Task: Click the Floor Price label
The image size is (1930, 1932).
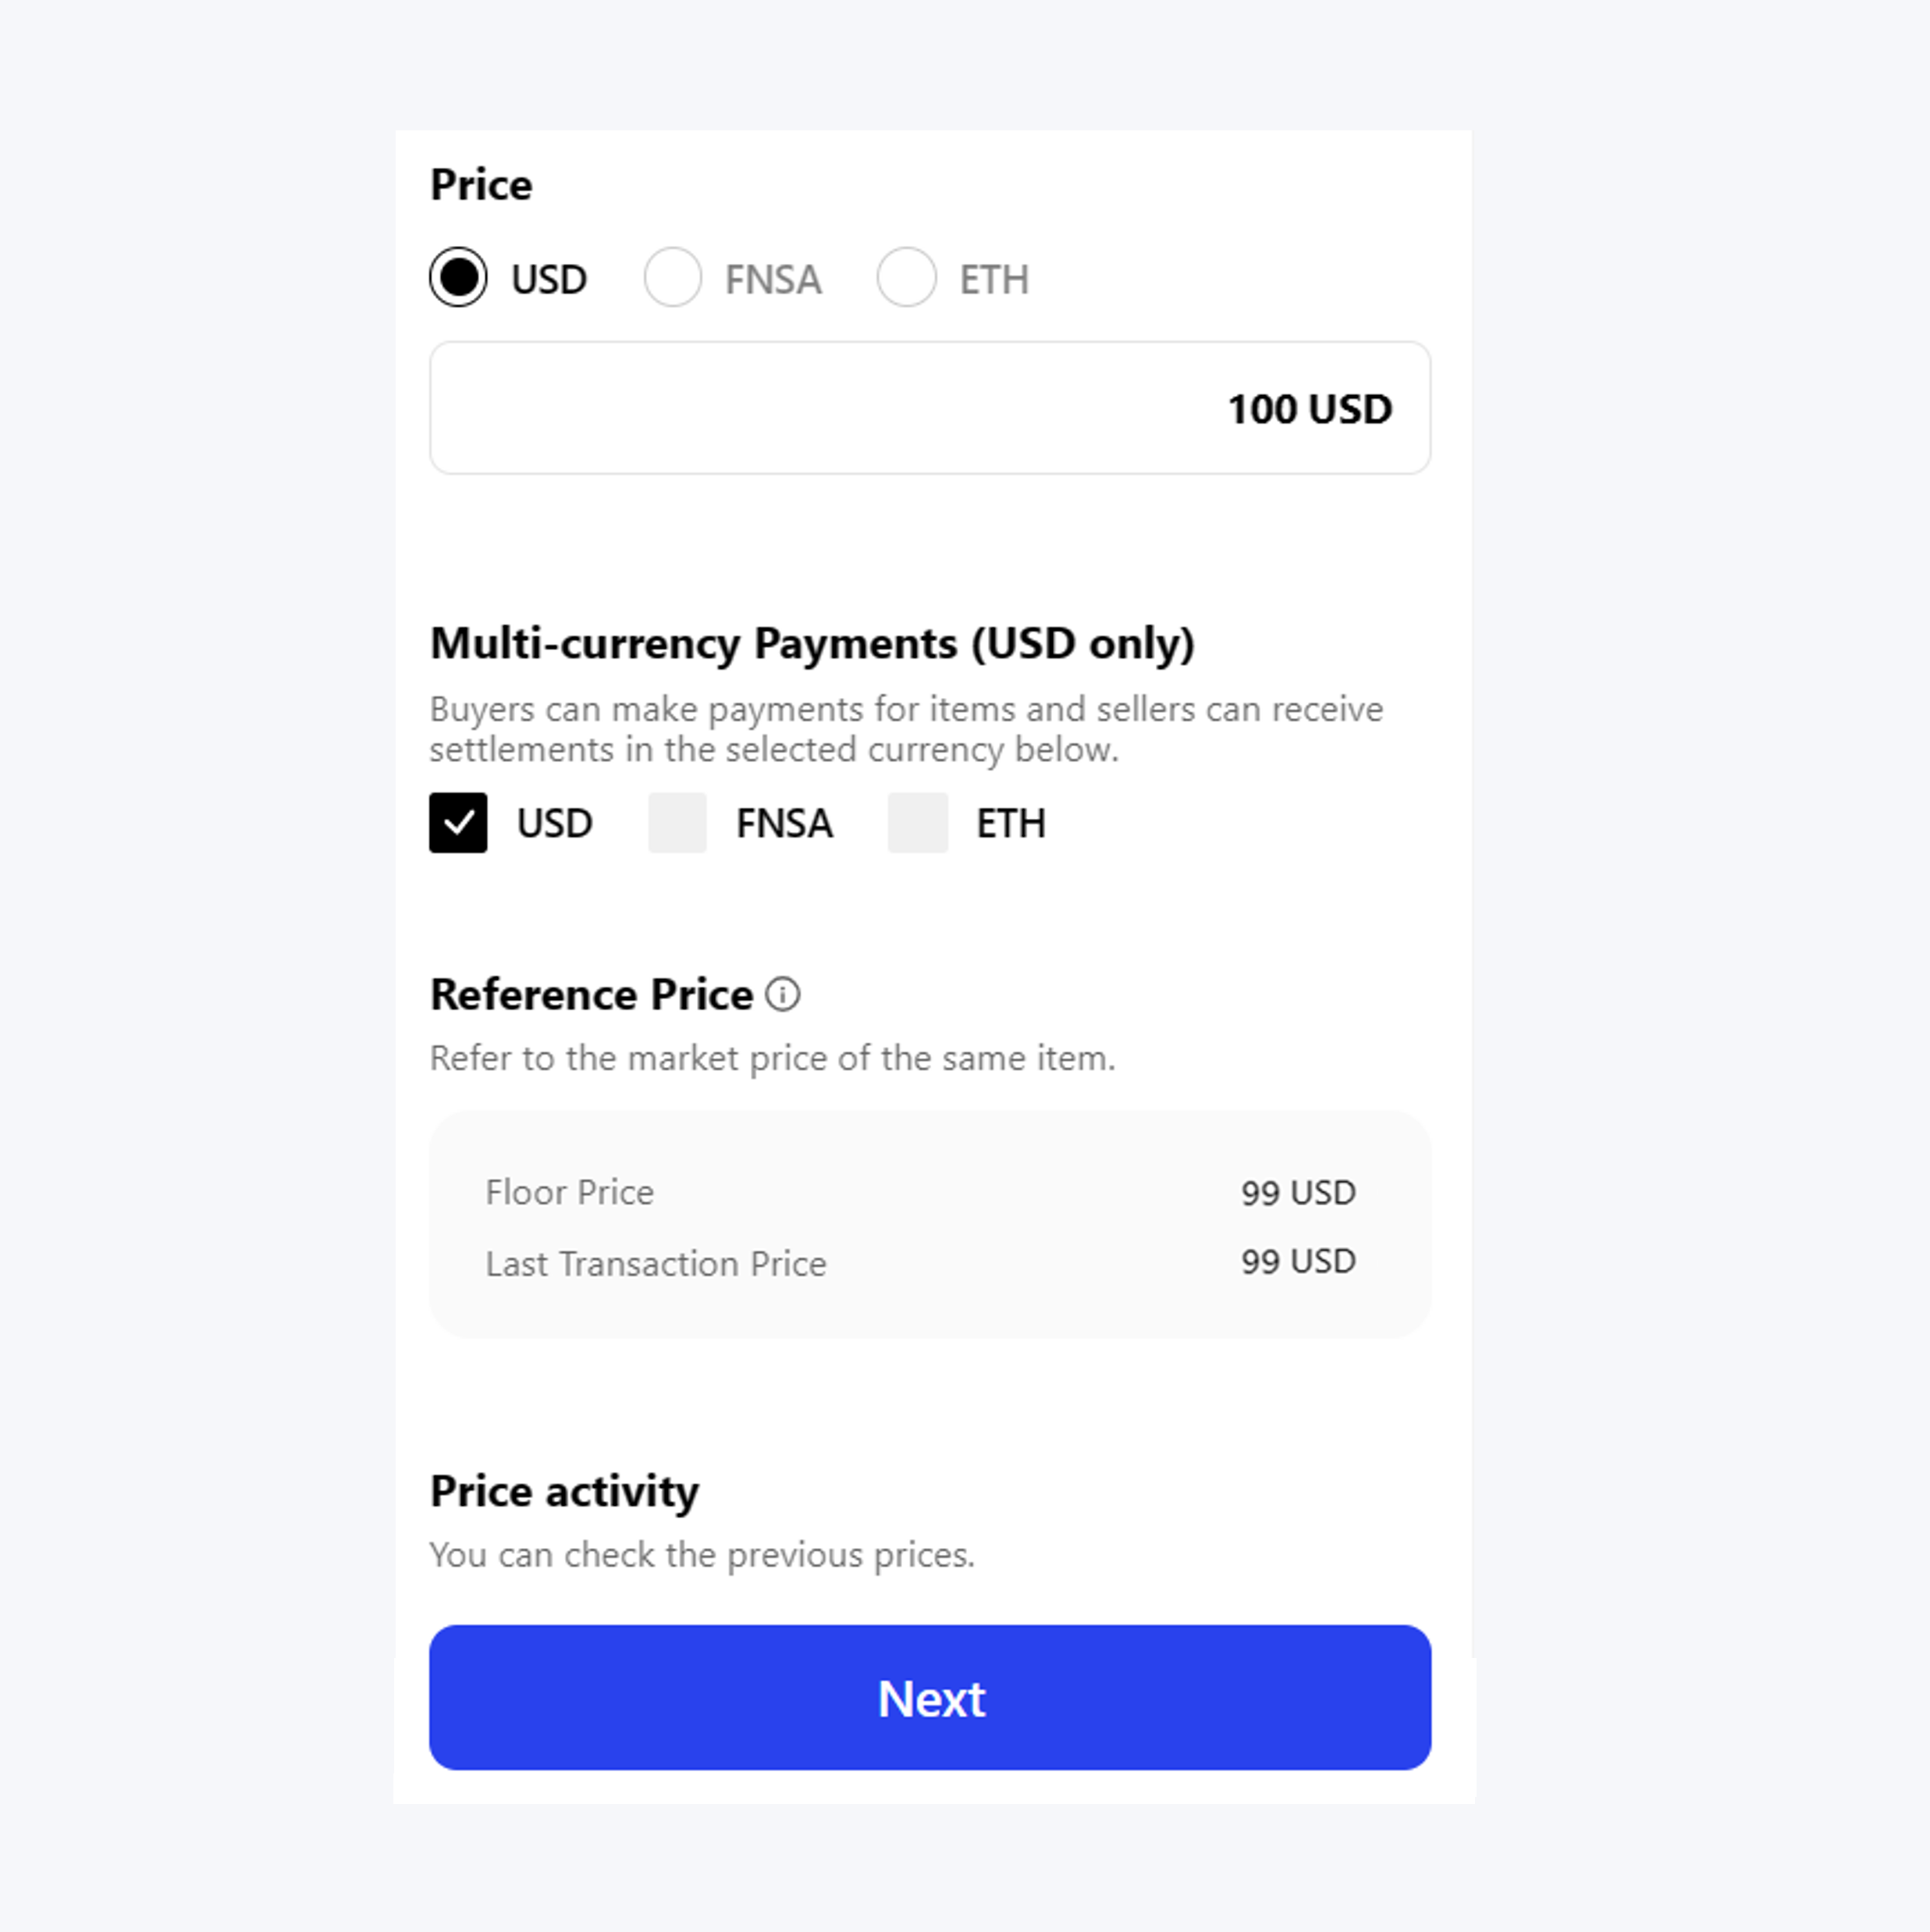Action: [569, 1192]
